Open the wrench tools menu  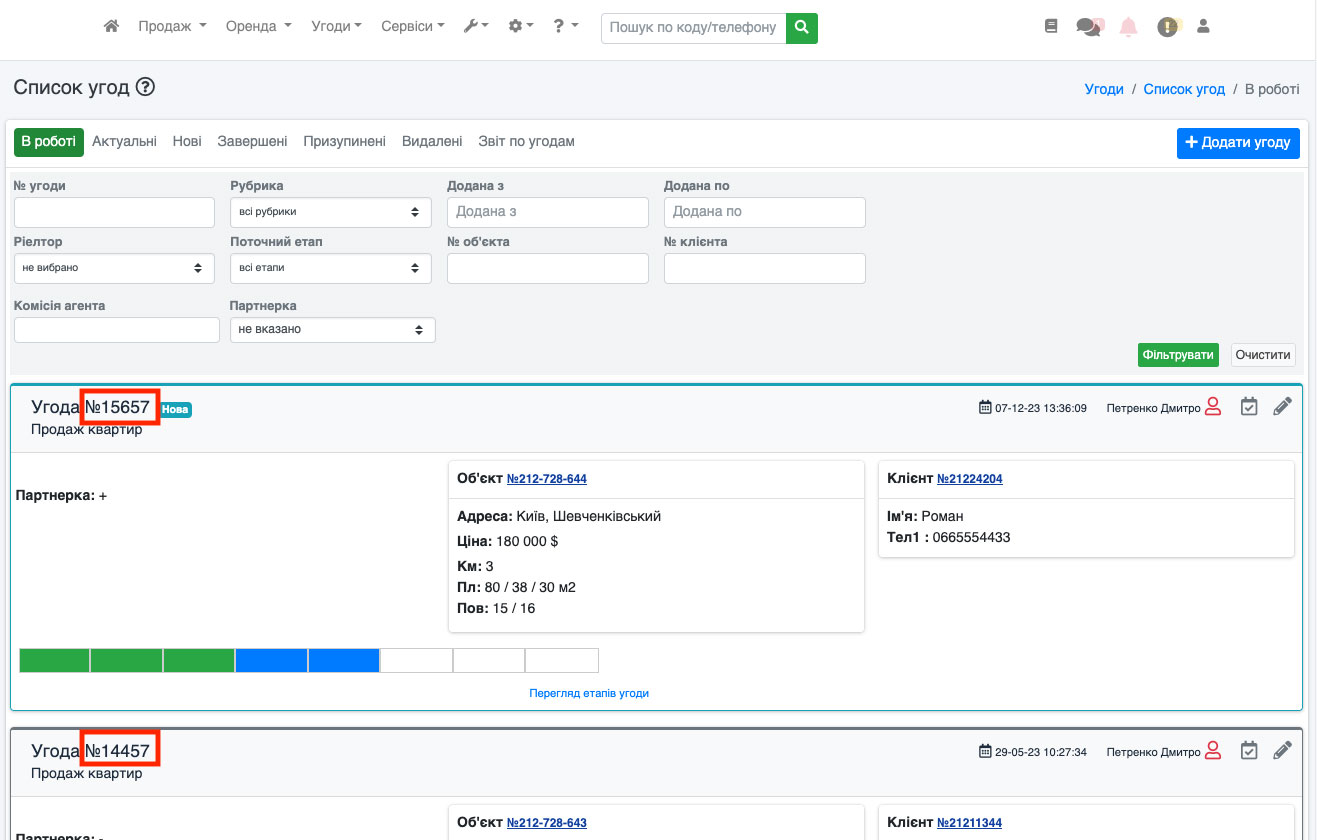(476, 27)
